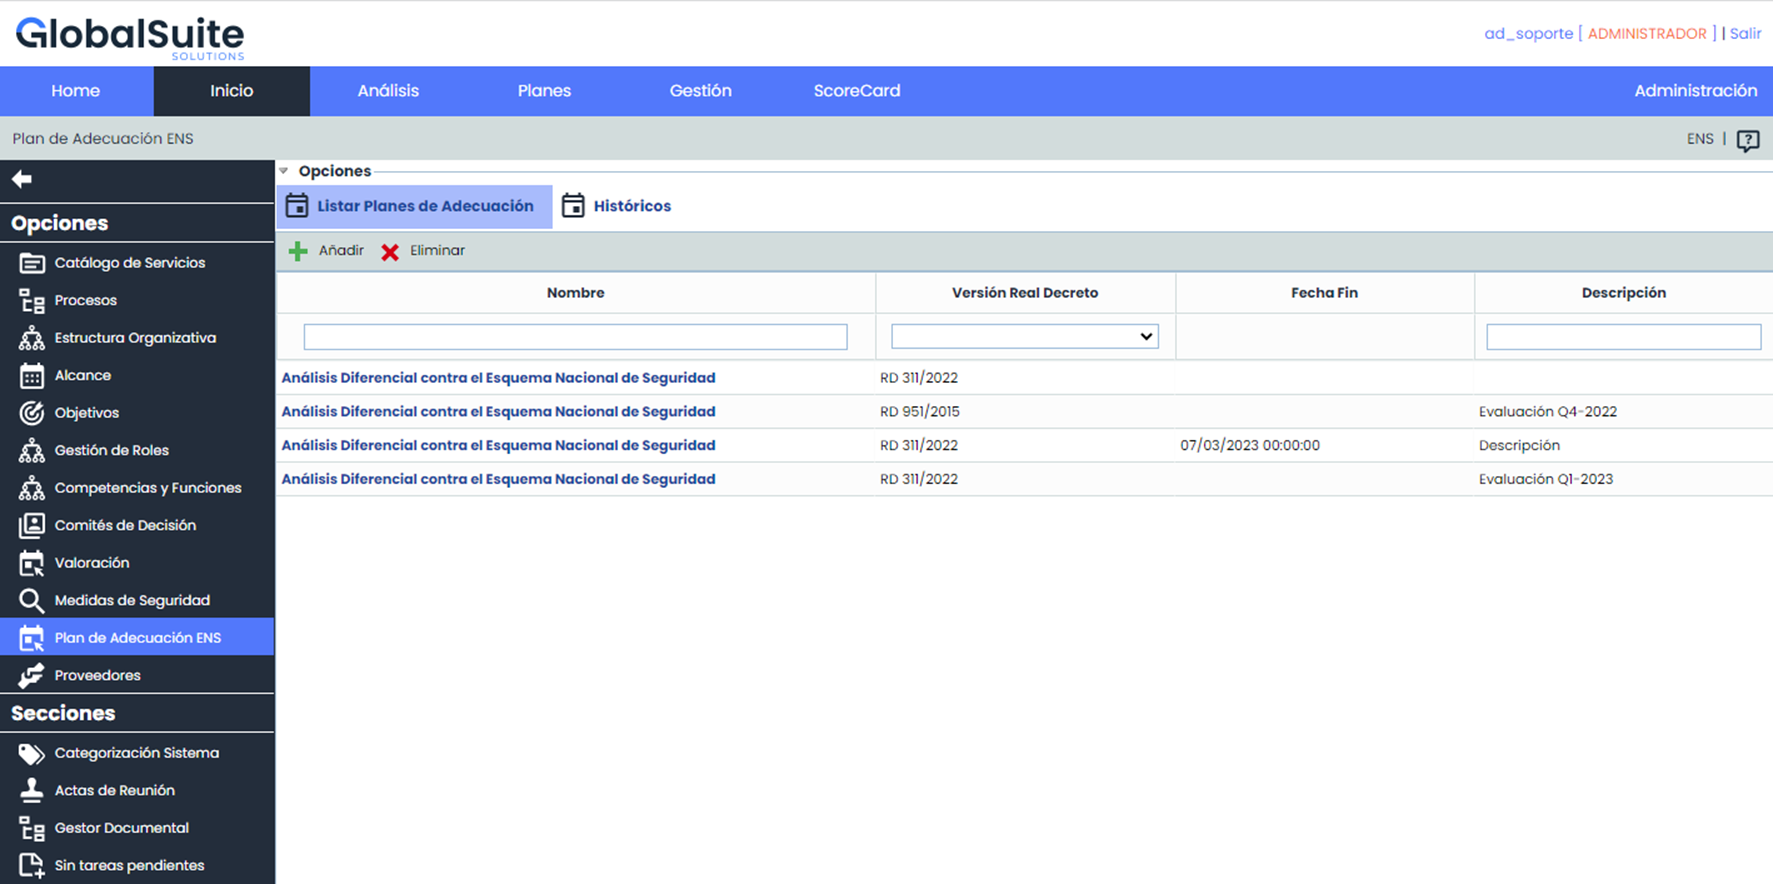
Task: Click the Actas de Reunión stamp icon
Action: pos(31,790)
